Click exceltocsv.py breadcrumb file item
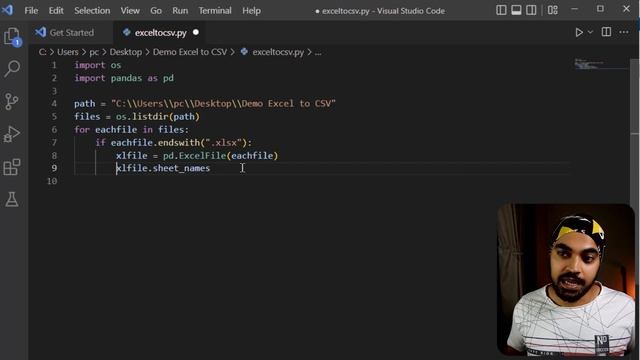Image resolution: width=640 pixels, height=360 pixels. click(x=273, y=52)
